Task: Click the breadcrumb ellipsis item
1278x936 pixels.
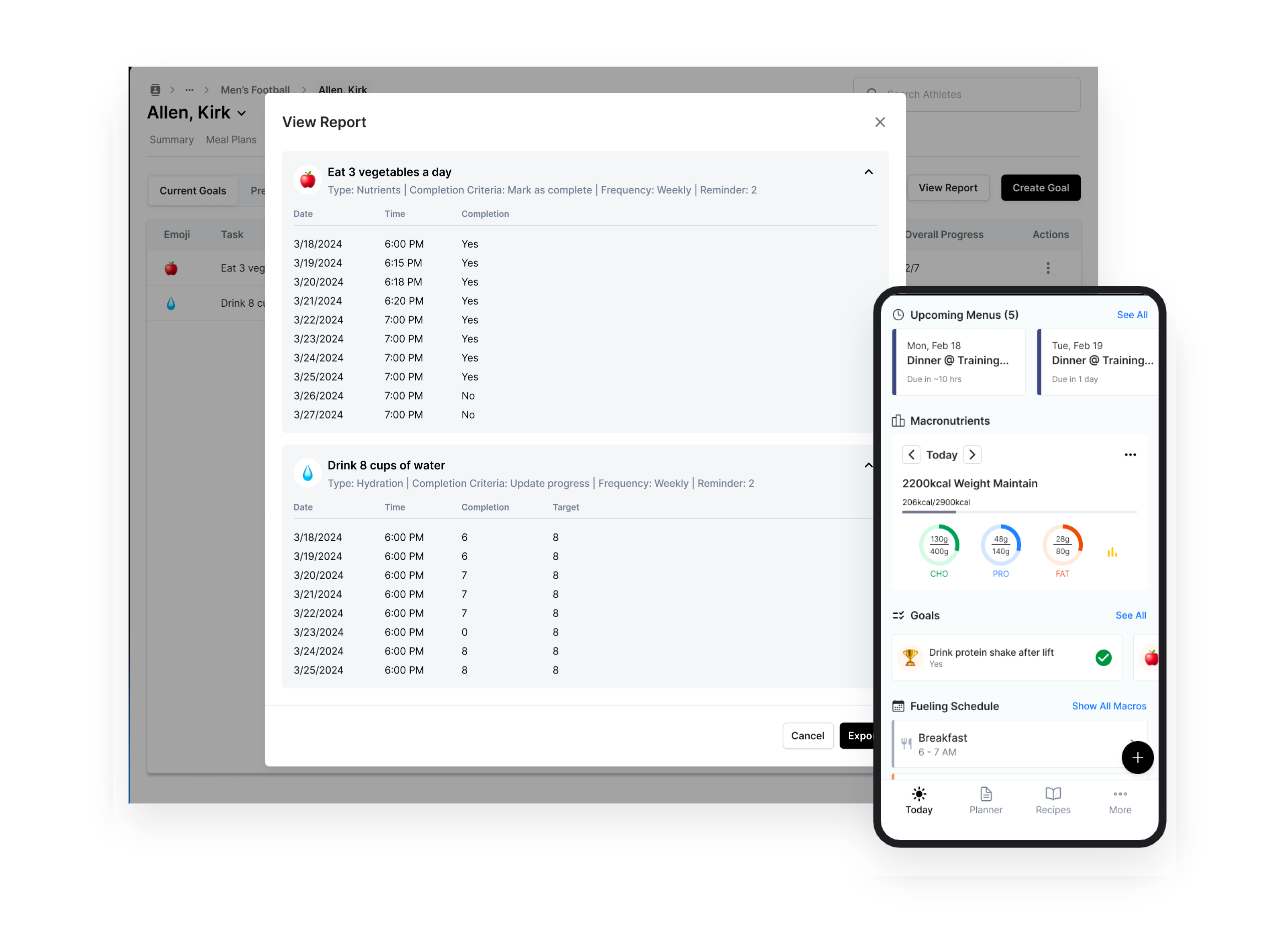Action: pyautogui.click(x=189, y=90)
